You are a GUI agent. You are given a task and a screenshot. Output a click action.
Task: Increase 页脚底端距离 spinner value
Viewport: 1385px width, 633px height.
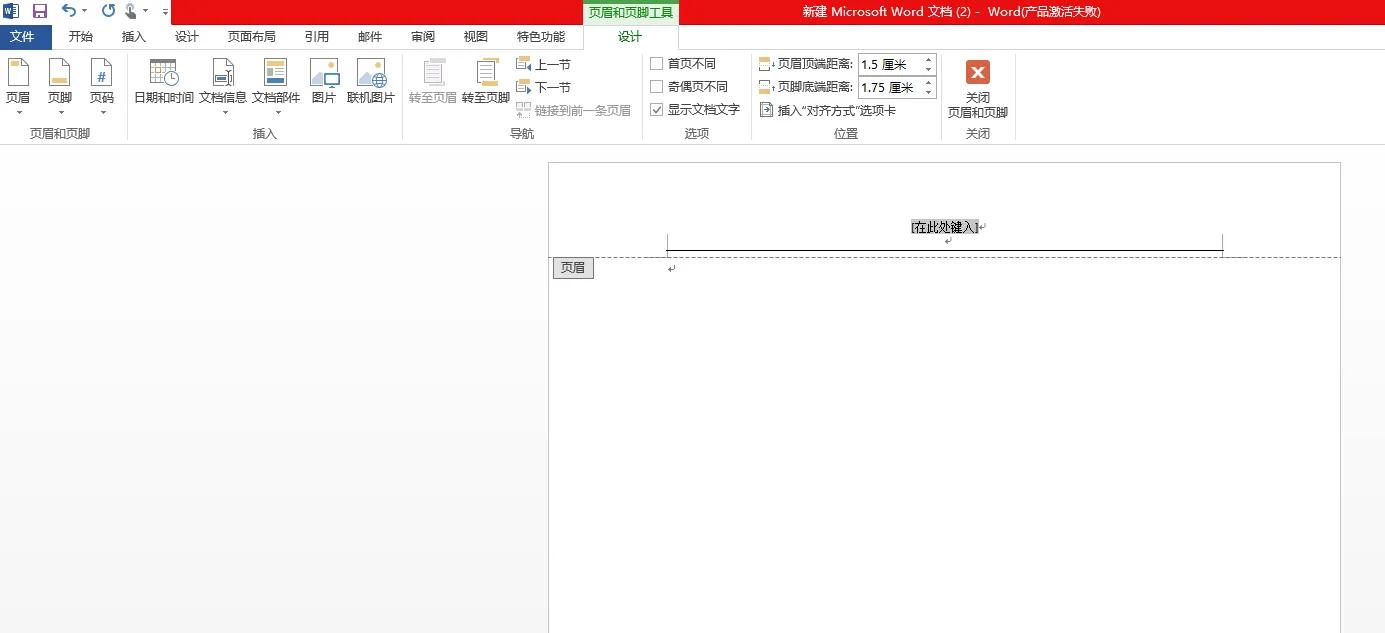pos(929,83)
